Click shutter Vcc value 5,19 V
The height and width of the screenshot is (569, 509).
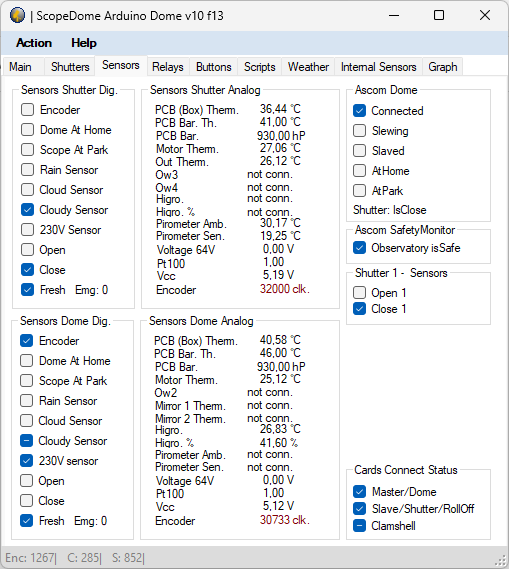coord(278,275)
